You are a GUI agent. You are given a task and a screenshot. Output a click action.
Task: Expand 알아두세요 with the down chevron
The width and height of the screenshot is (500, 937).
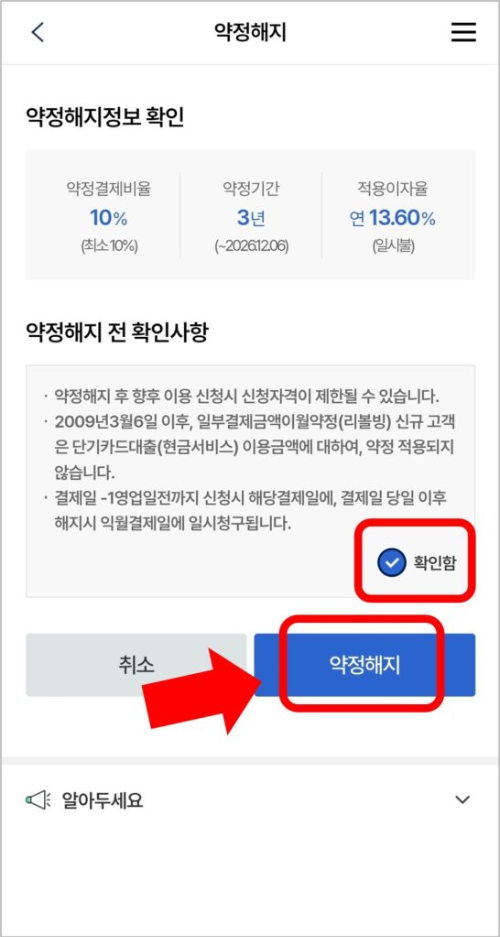[x=462, y=800]
